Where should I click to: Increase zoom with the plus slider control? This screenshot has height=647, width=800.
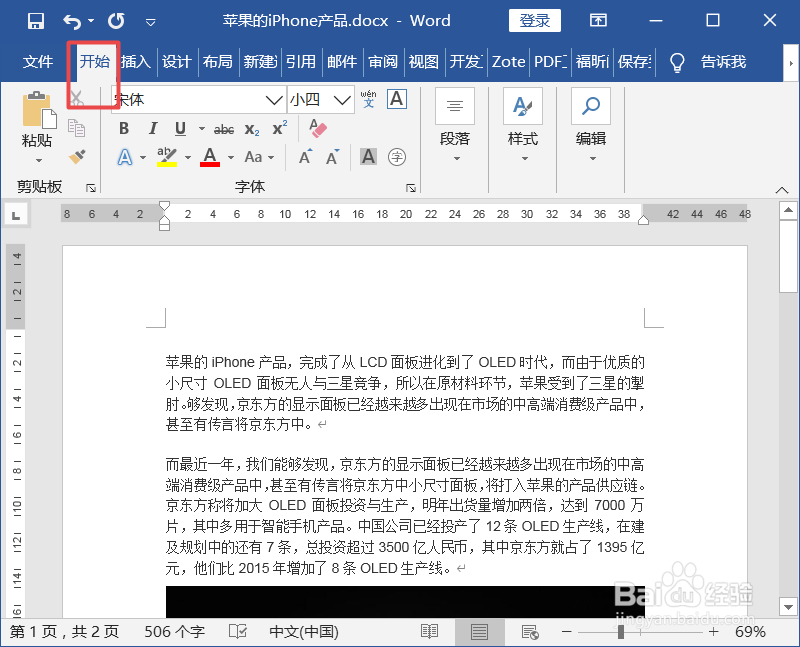tap(713, 633)
